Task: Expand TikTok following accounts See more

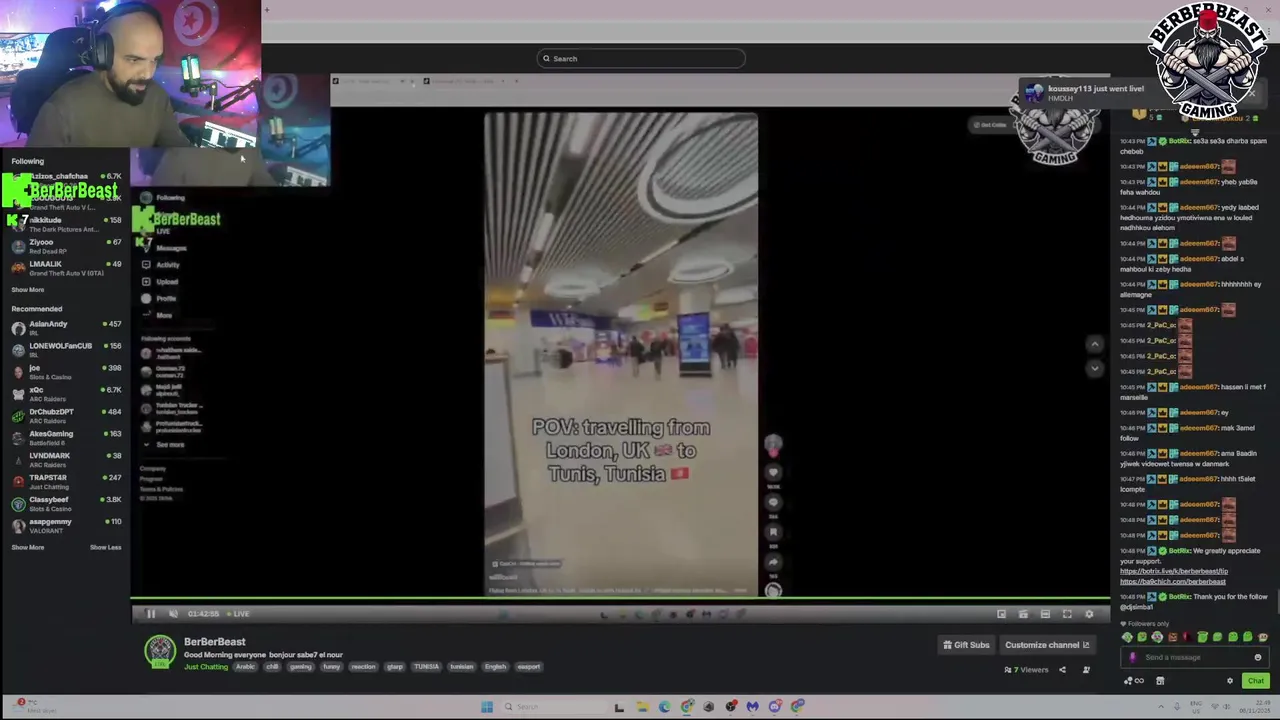Action: click(x=164, y=445)
